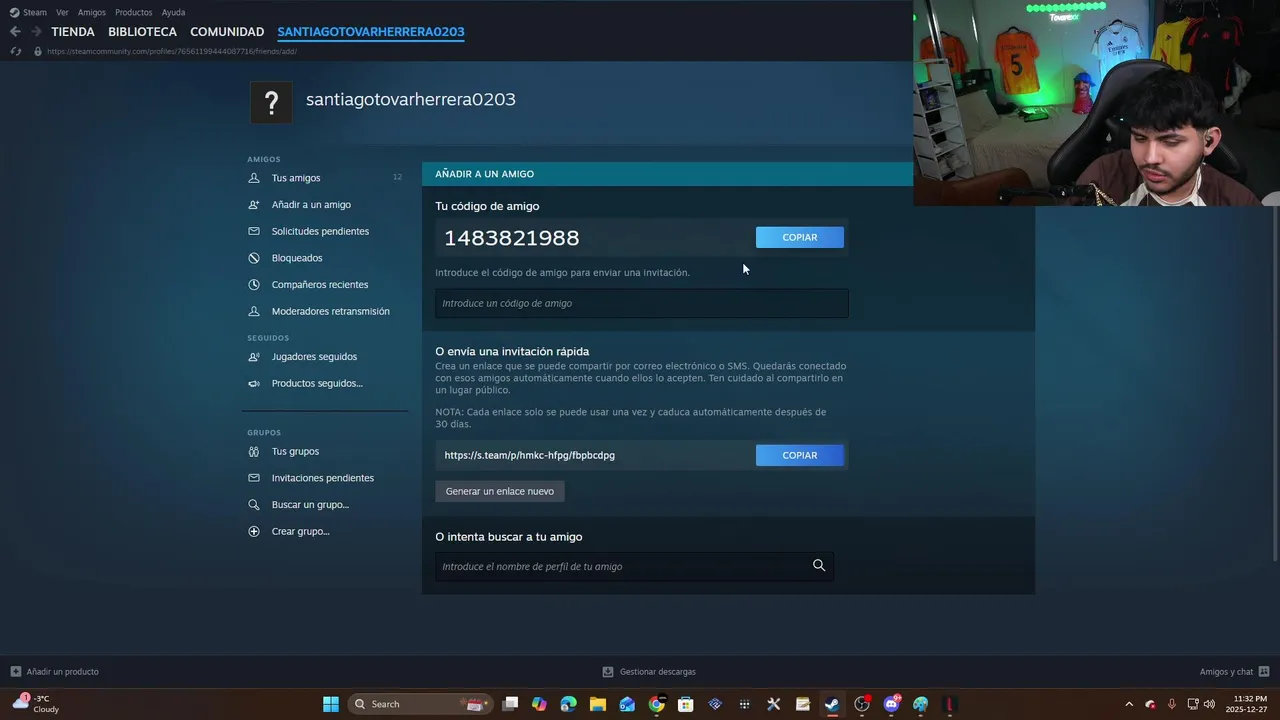Viewport: 1280px width, 720px height.
Task: Click the back navigation arrow
Action: pos(15,32)
